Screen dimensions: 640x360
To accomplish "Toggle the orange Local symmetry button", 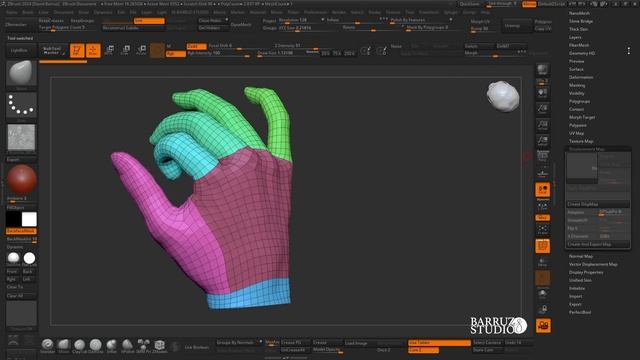I will 542,189.
